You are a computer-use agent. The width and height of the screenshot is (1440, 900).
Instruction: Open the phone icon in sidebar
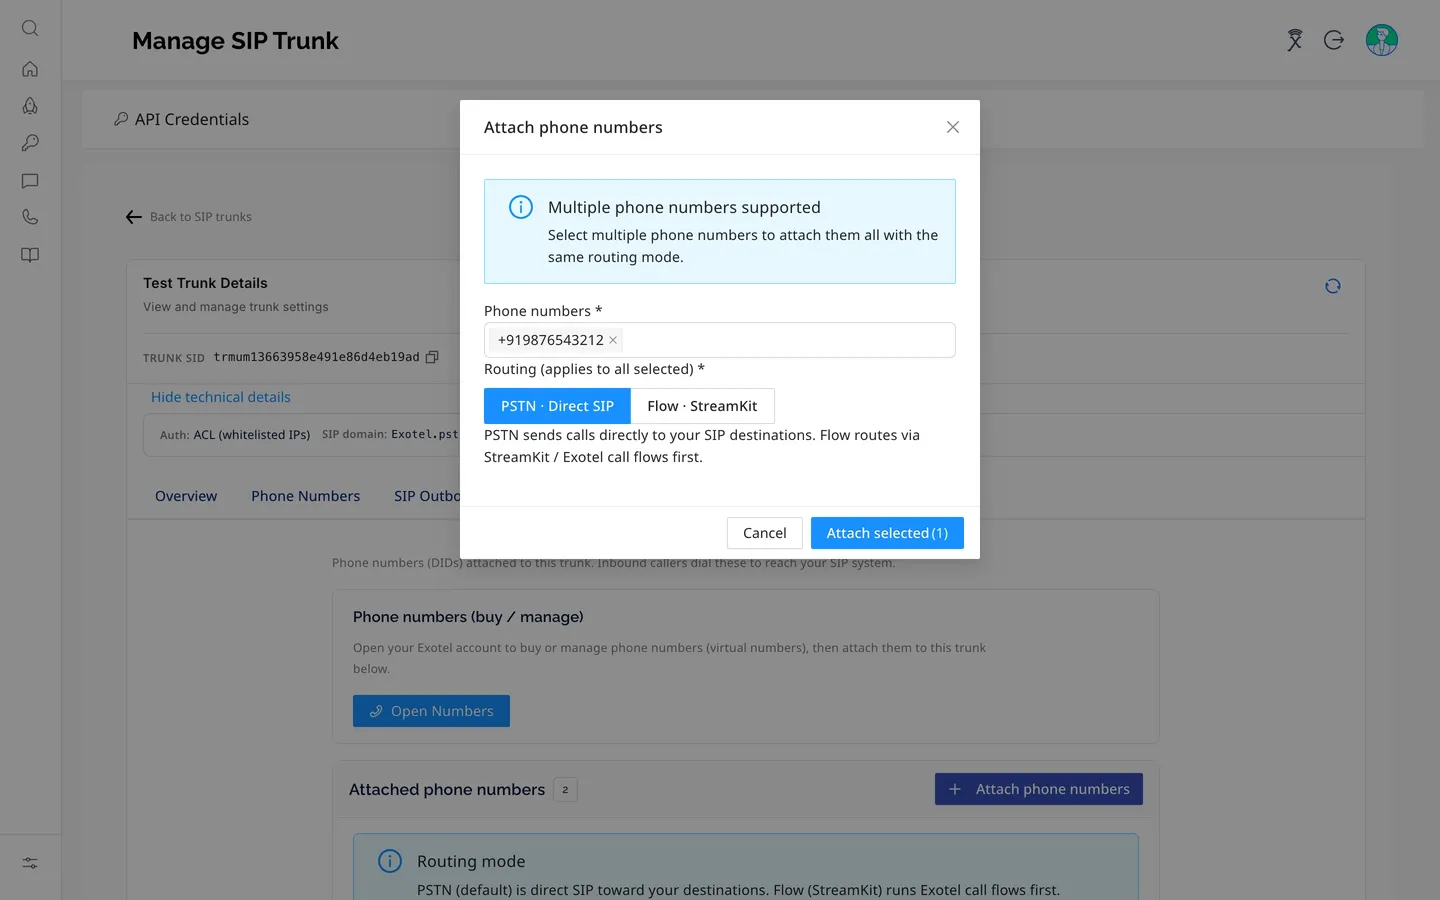[x=30, y=217]
